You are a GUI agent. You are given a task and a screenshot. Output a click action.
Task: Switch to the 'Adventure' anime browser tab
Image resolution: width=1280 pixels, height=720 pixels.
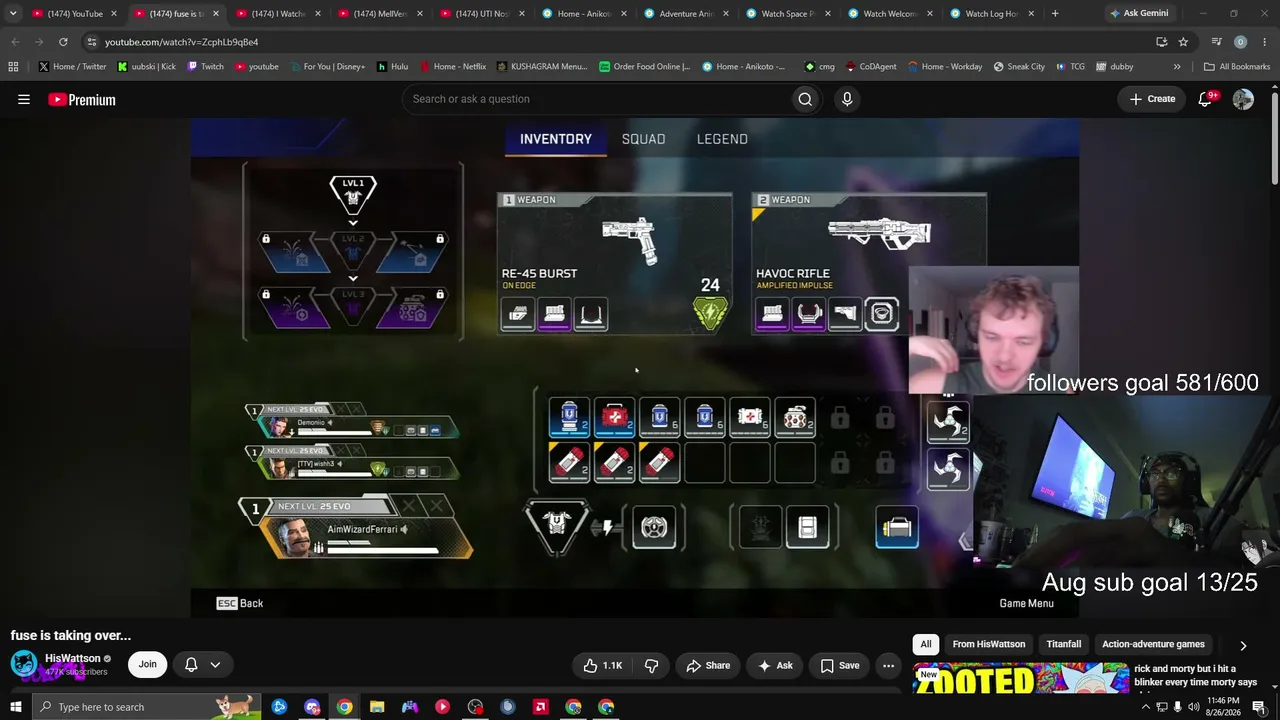pos(686,14)
